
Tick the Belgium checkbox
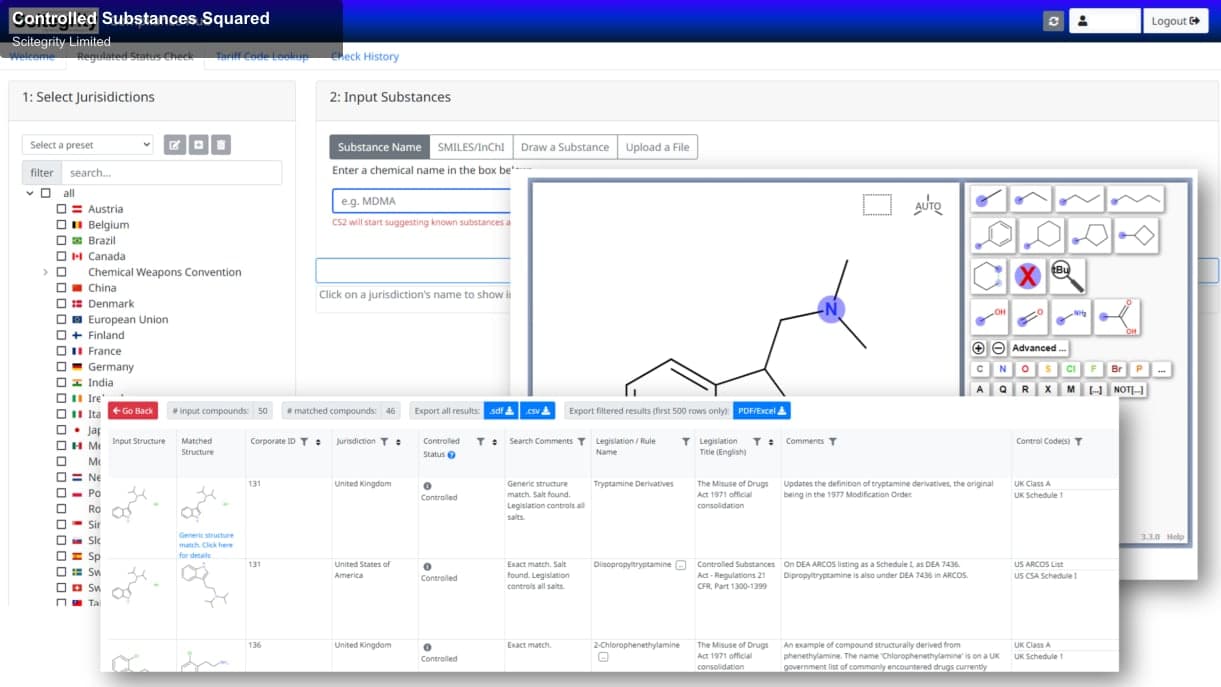click(62, 225)
